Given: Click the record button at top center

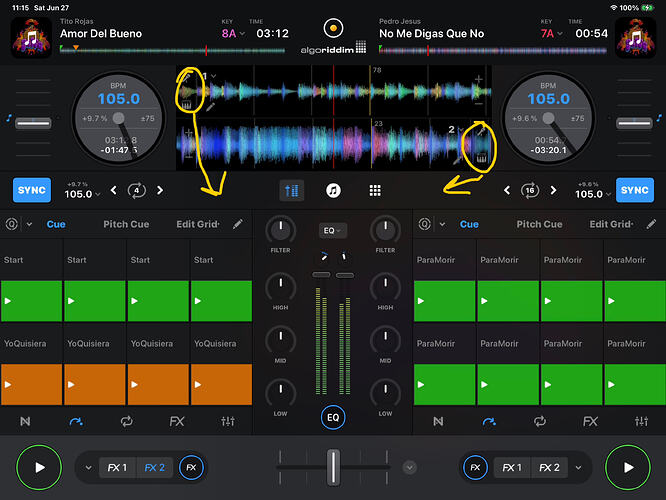Looking at the screenshot, I should (333, 28).
